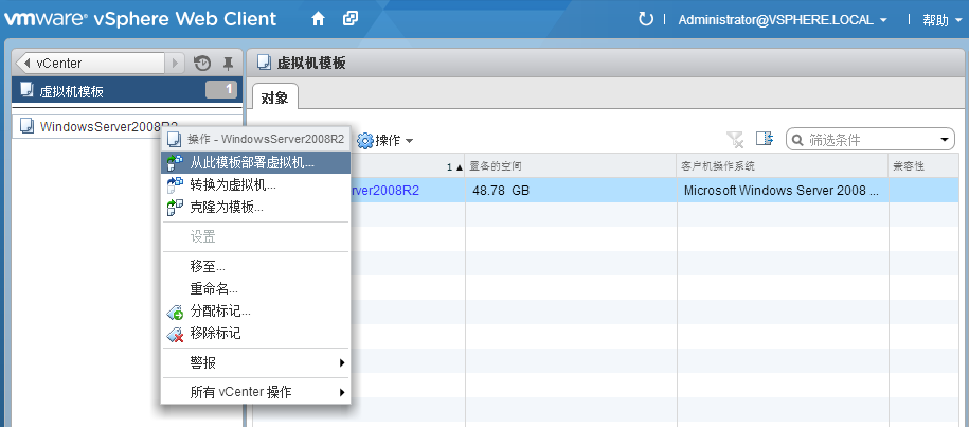Image resolution: width=970 pixels, height=427 pixels.
Task: Open the Administrator@VSPHERE.LOCAL user menu
Action: tap(782, 20)
